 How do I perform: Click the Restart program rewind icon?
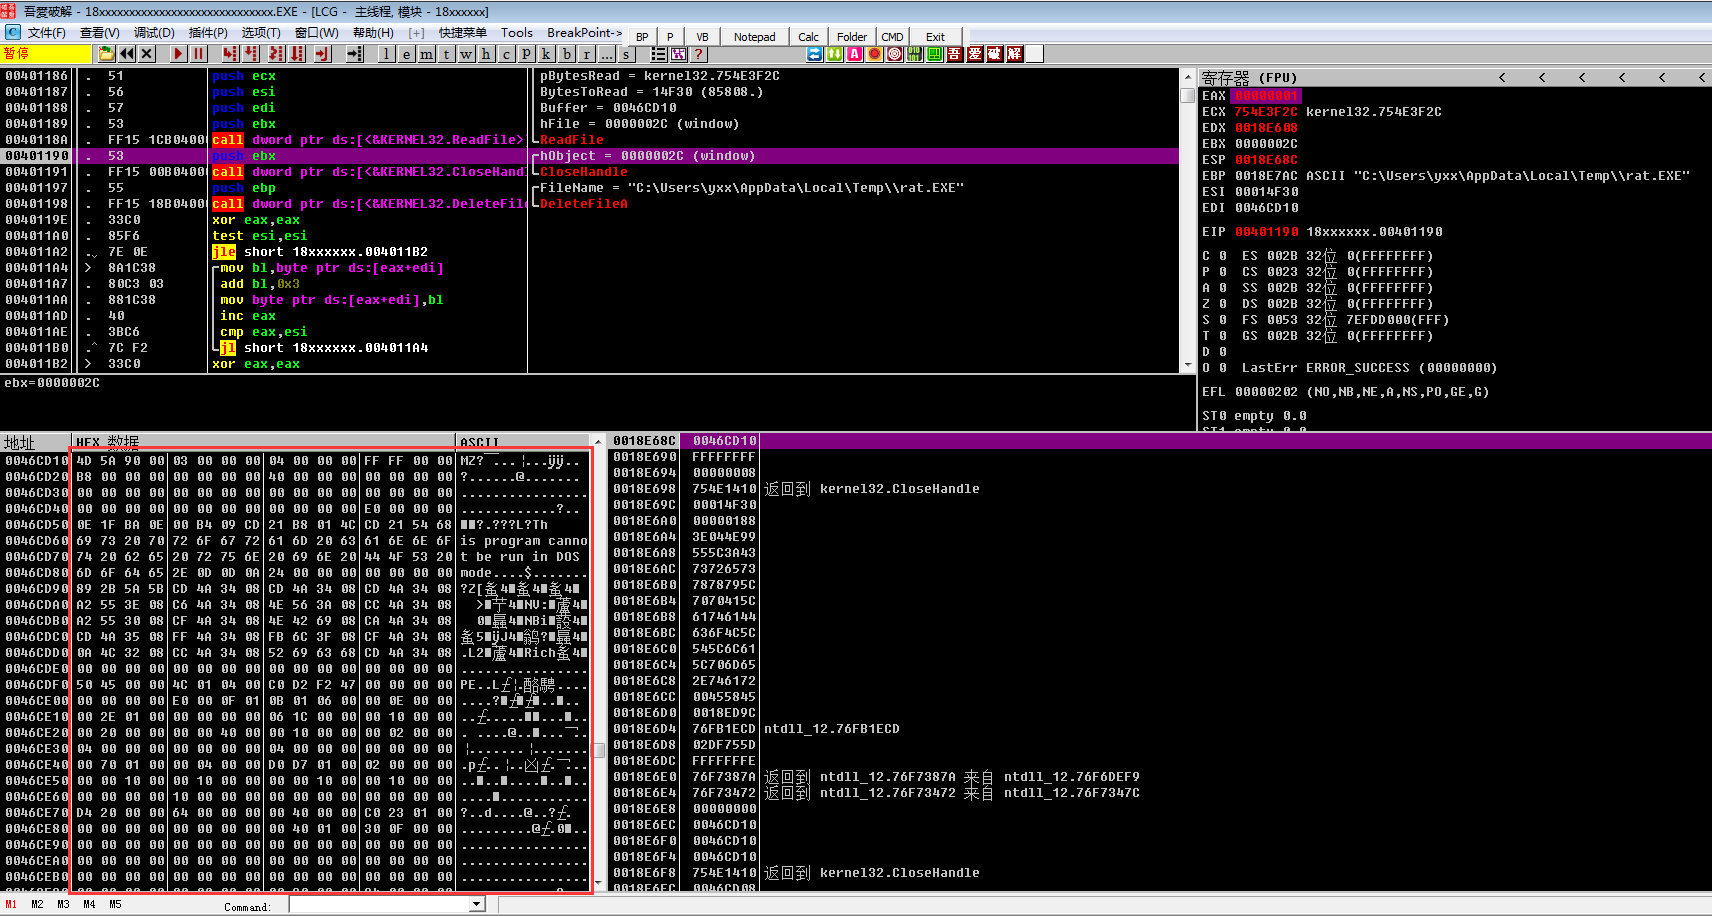tap(127, 54)
